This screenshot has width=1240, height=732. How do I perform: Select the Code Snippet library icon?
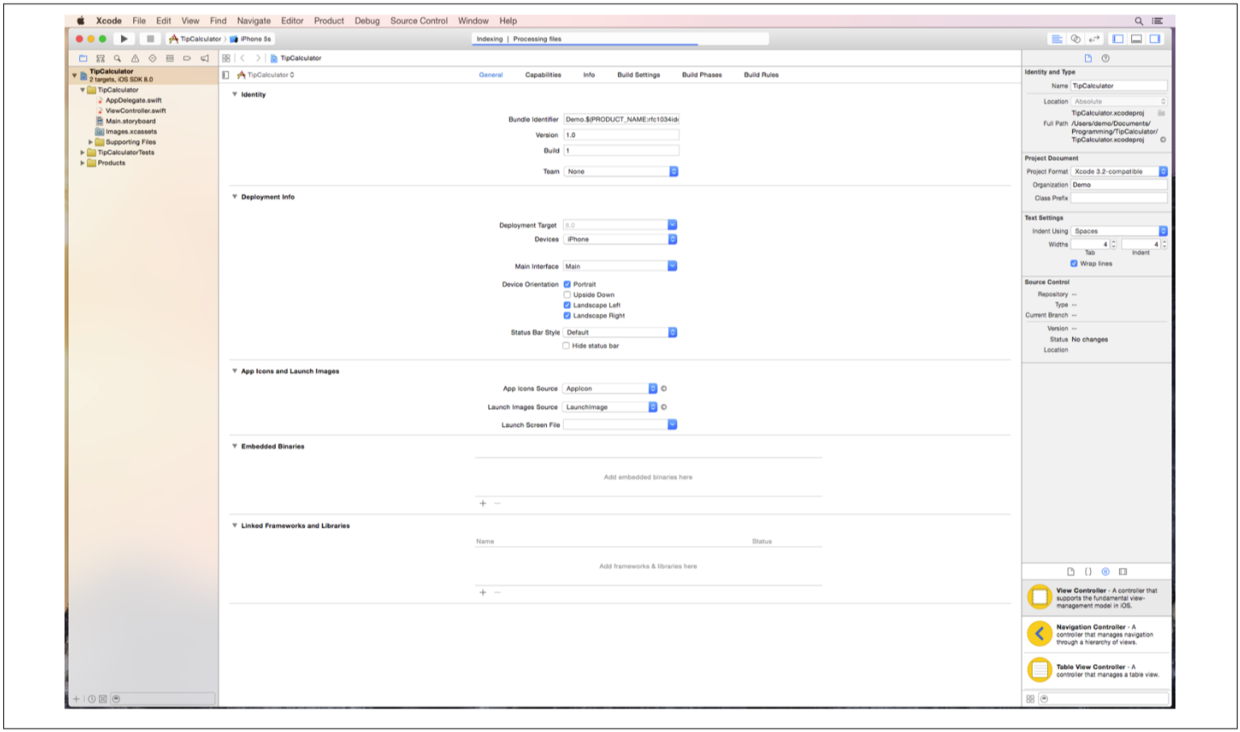tap(1088, 572)
